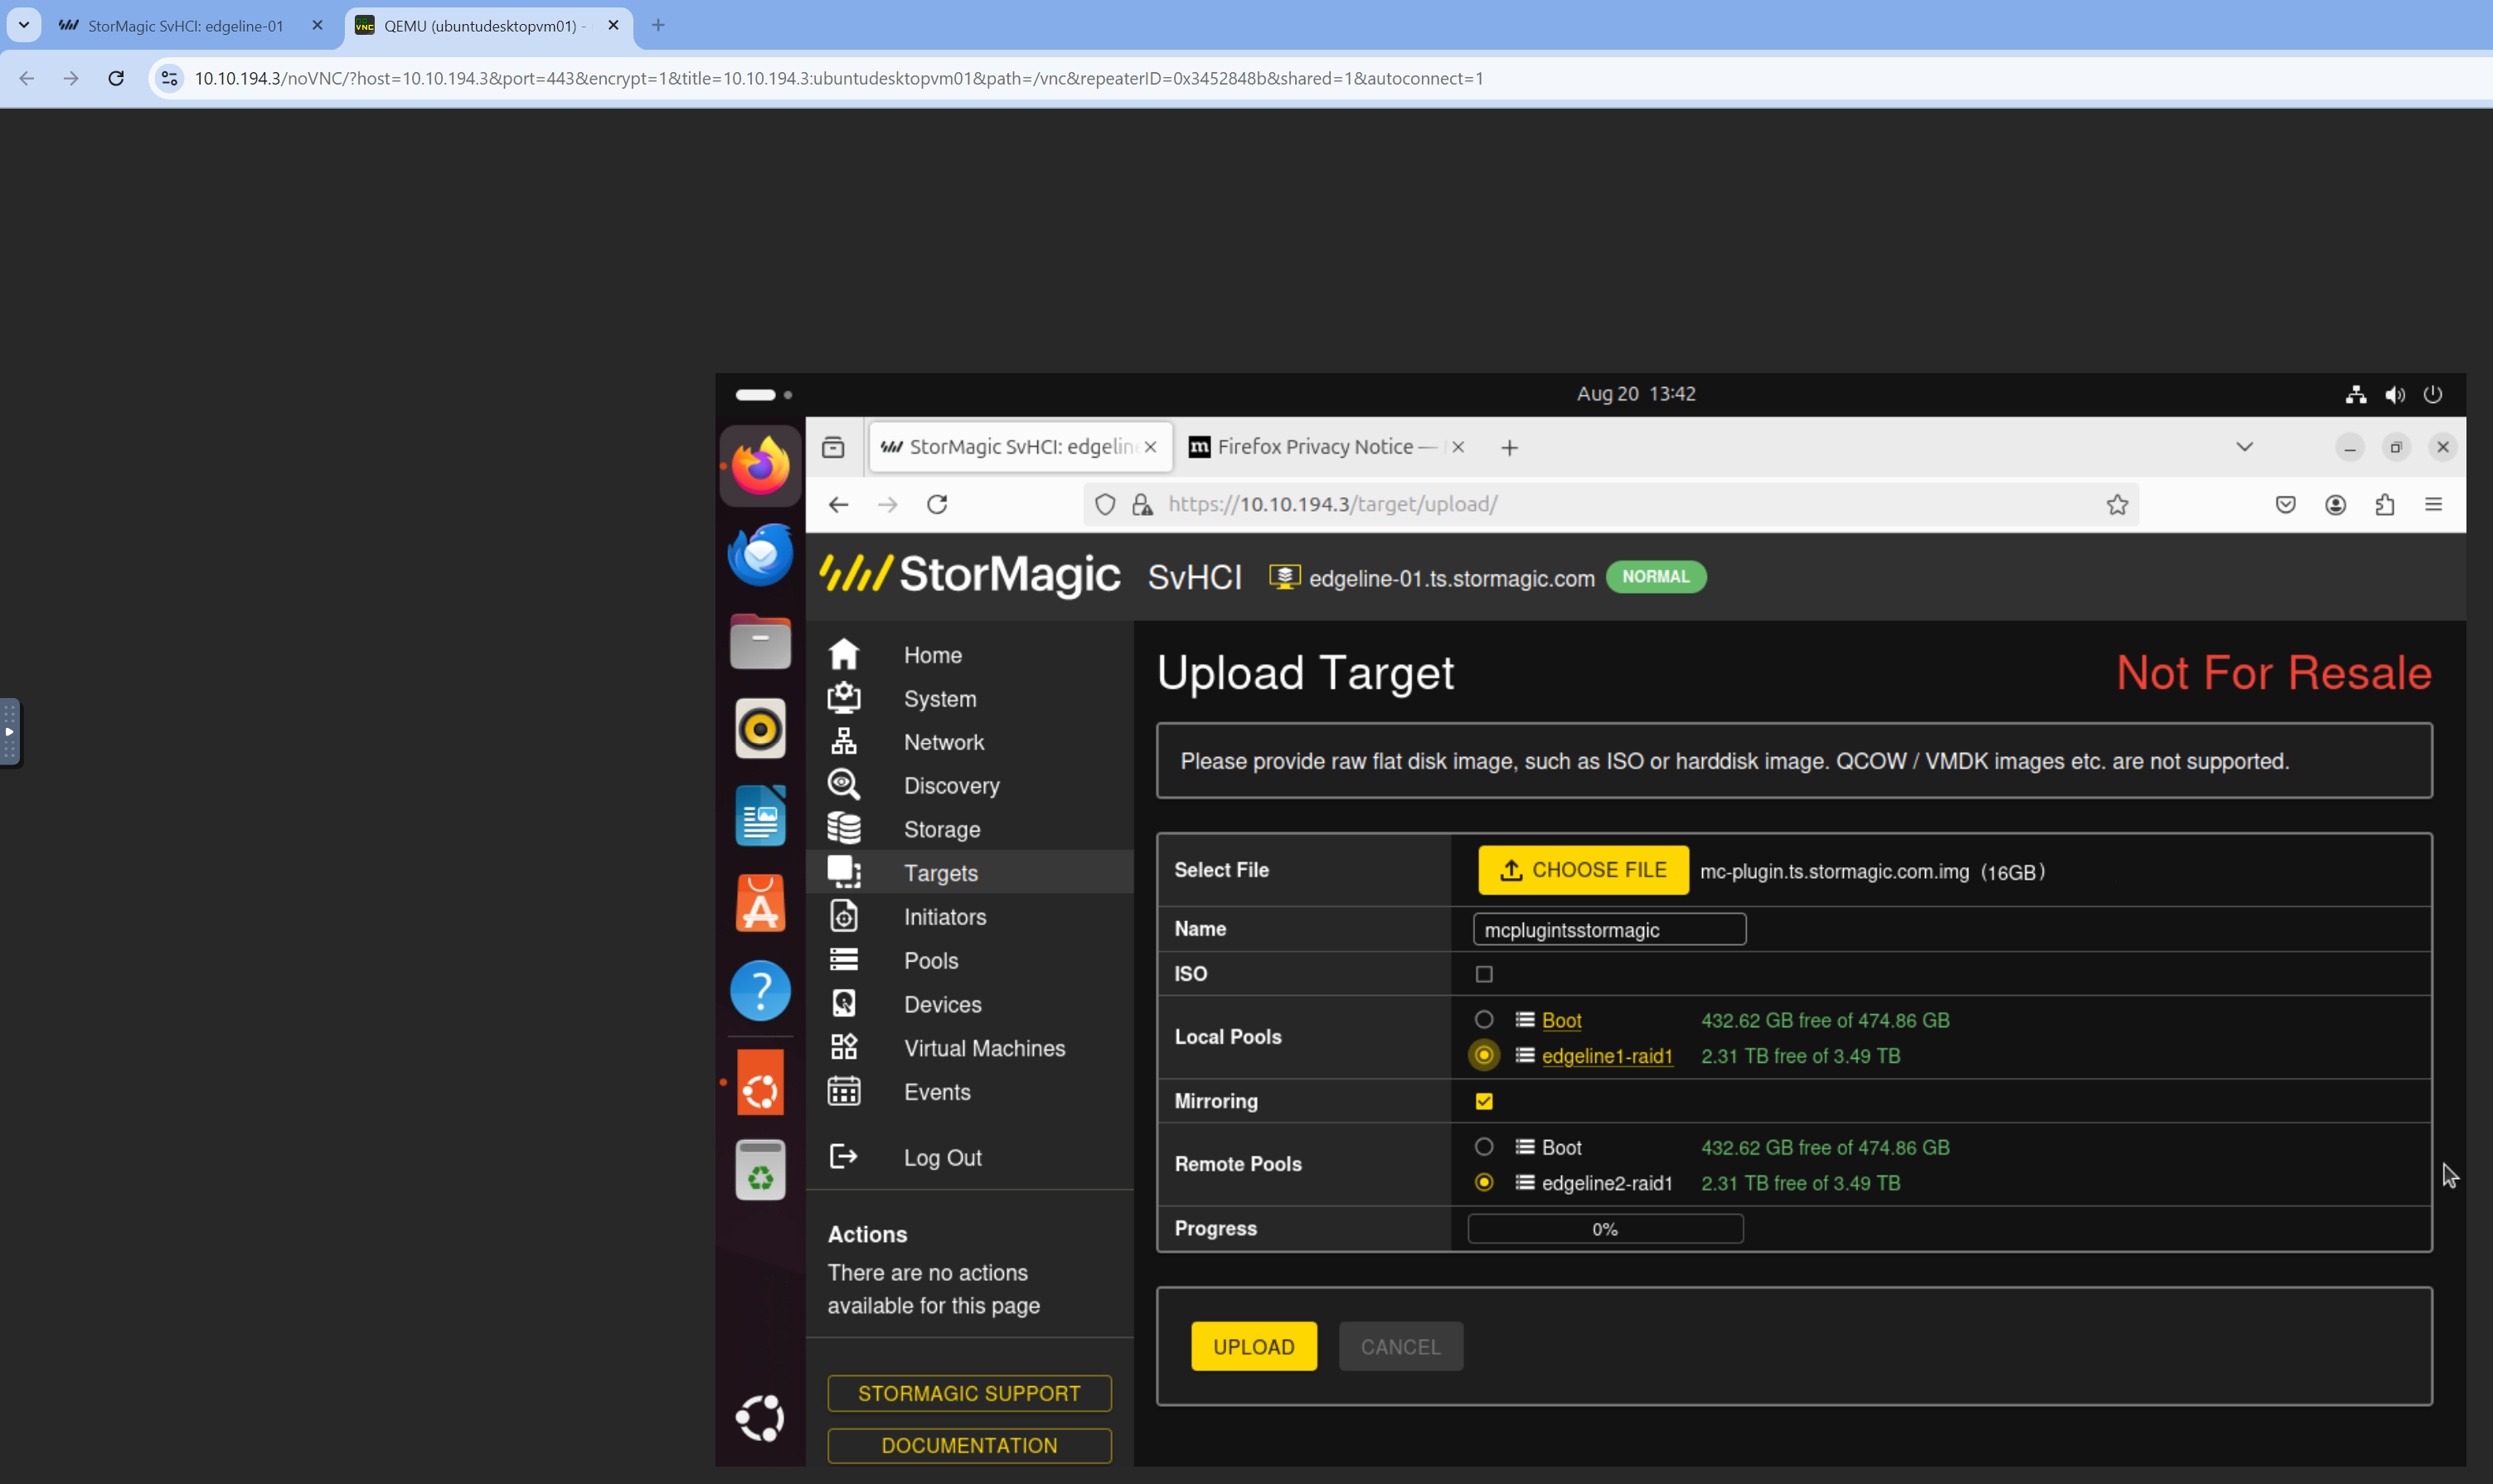This screenshot has height=1484, width=2493.
Task: Click the yellow UPLOAD button
Action: pyautogui.click(x=1253, y=1346)
